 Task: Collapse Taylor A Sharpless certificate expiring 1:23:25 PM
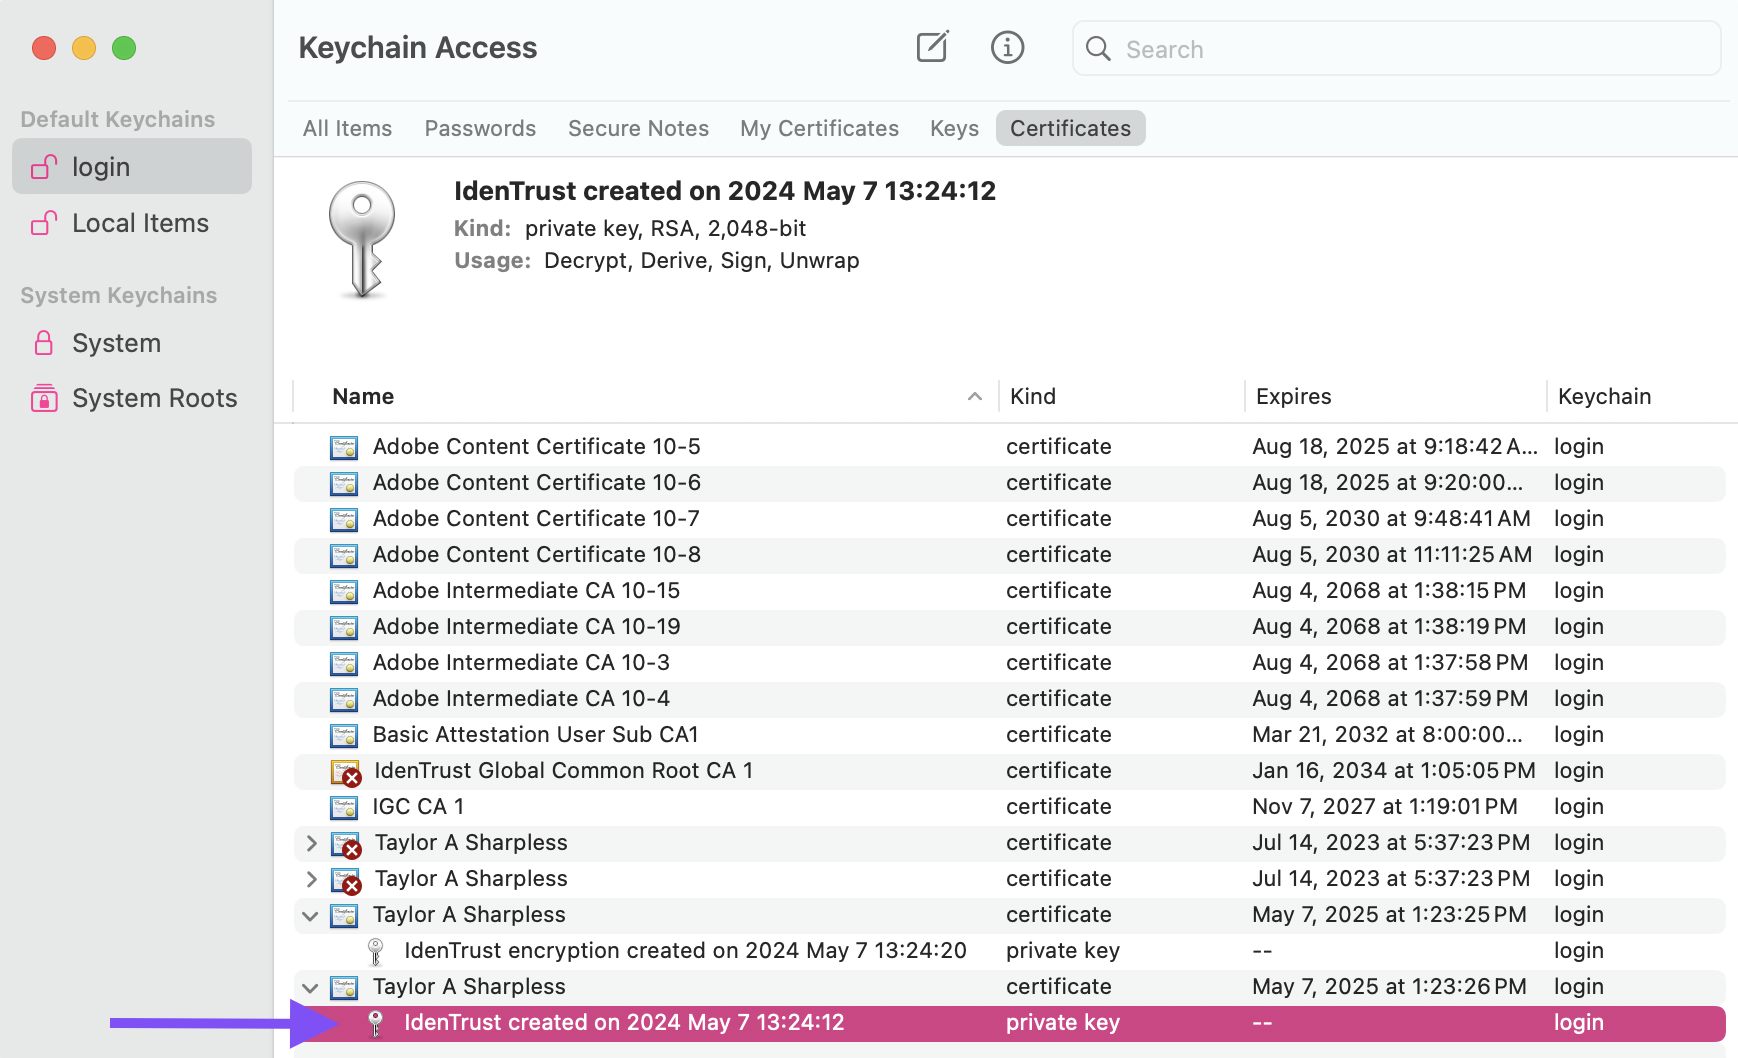(x=310, y=916)
